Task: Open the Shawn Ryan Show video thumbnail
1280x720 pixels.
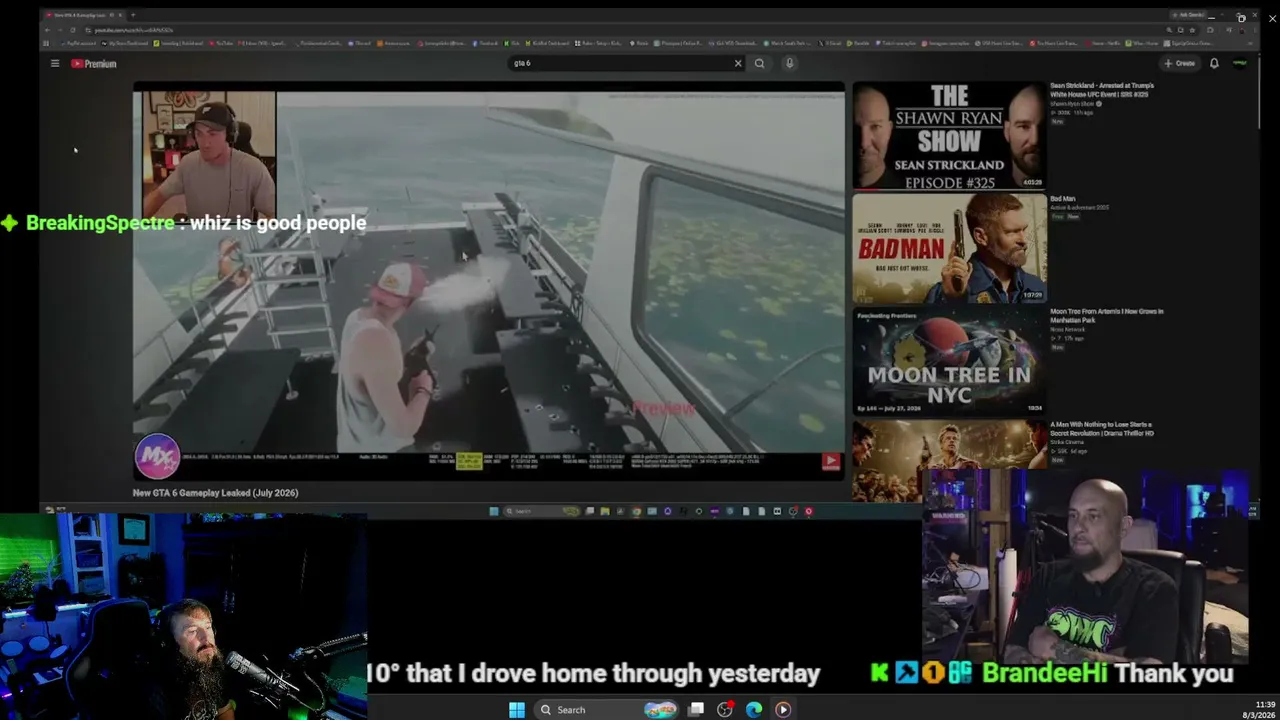Action: (x=949, y=136)
